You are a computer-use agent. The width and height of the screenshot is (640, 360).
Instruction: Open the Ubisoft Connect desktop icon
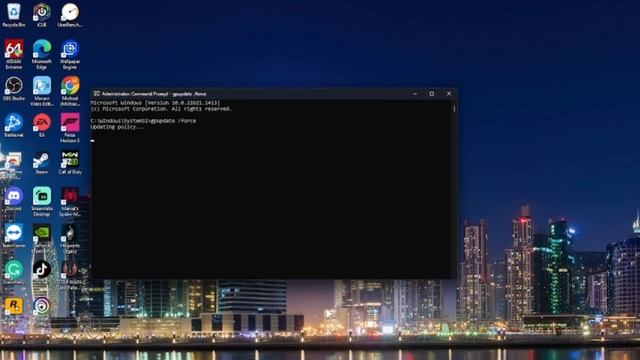(42, 307)
